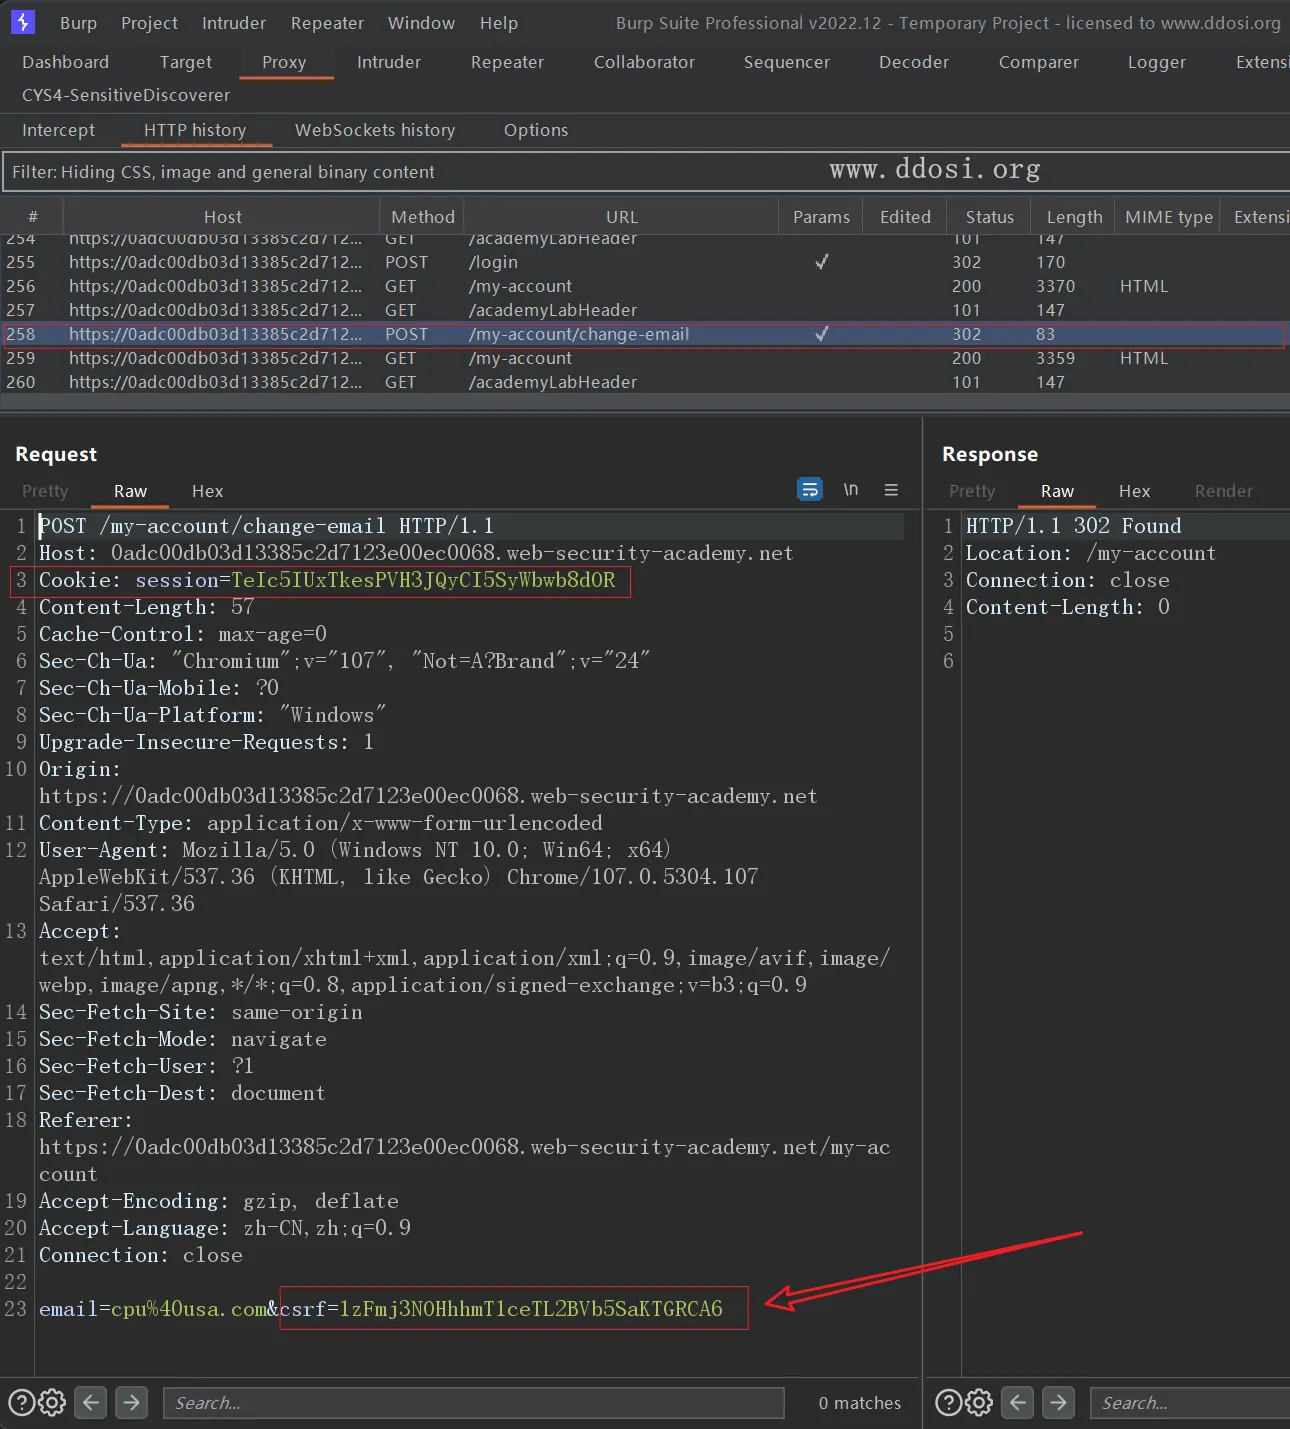Go to next match in Request search
This screenshot has height=1429, width=1290.
tap(131, 1402)
